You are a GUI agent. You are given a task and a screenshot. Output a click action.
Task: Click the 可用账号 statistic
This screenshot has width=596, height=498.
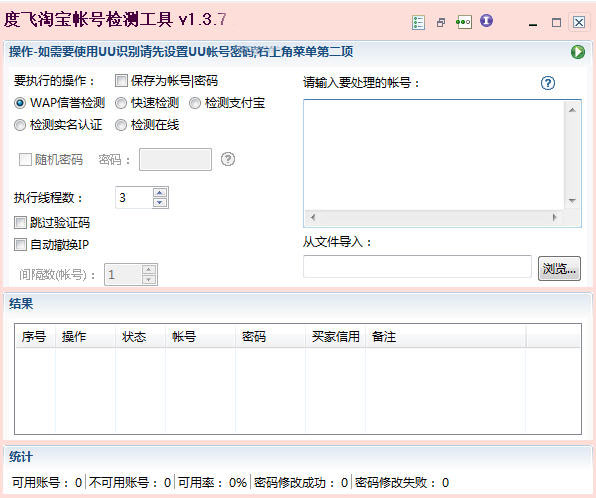point(47,482)
